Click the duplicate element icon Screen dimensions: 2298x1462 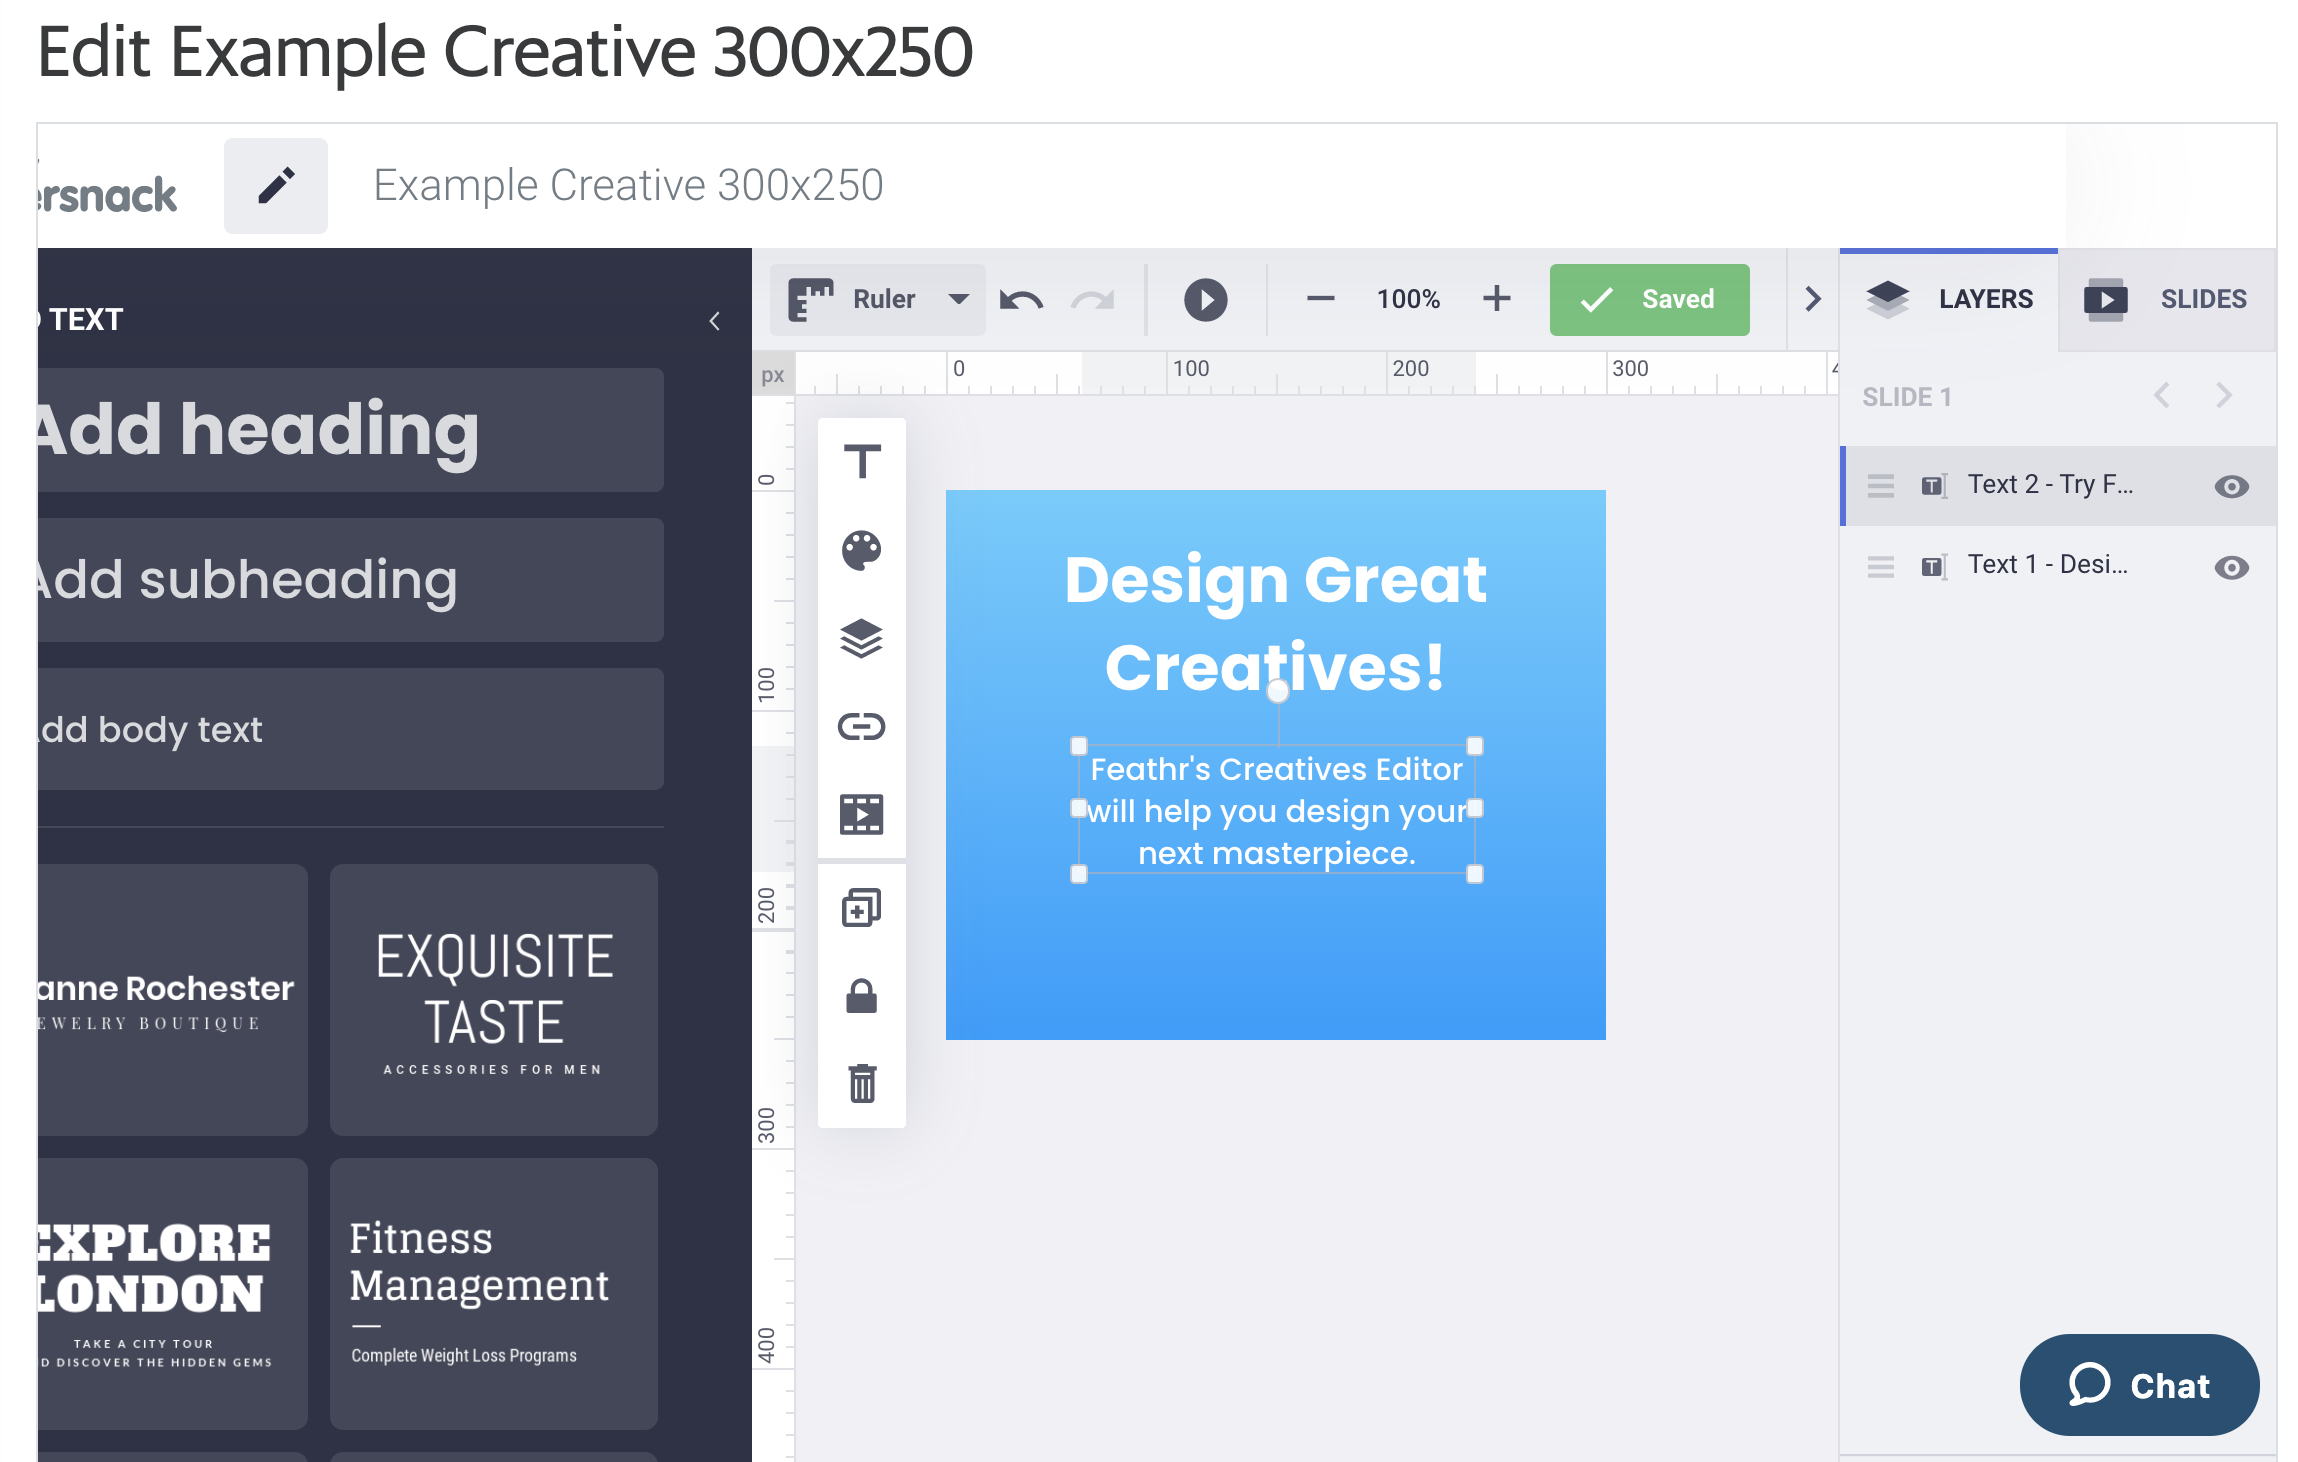pyautogui.click(x=862, y=908)
